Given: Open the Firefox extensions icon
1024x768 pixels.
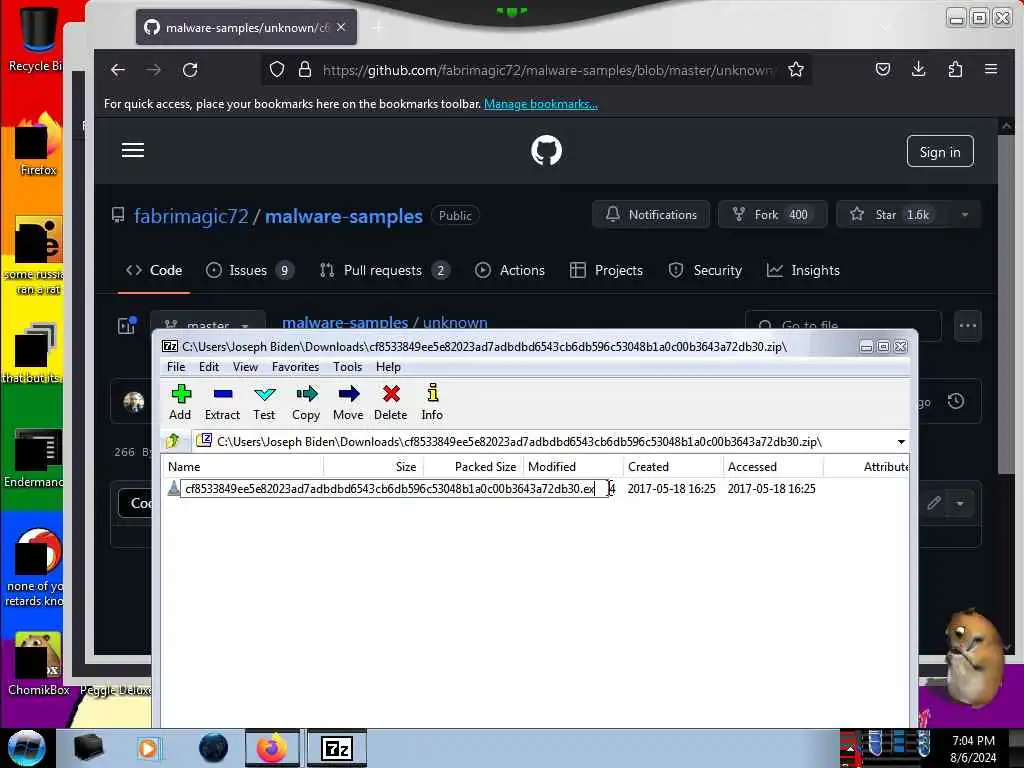Looking at the screenshot, I should (x=955, y=69).
